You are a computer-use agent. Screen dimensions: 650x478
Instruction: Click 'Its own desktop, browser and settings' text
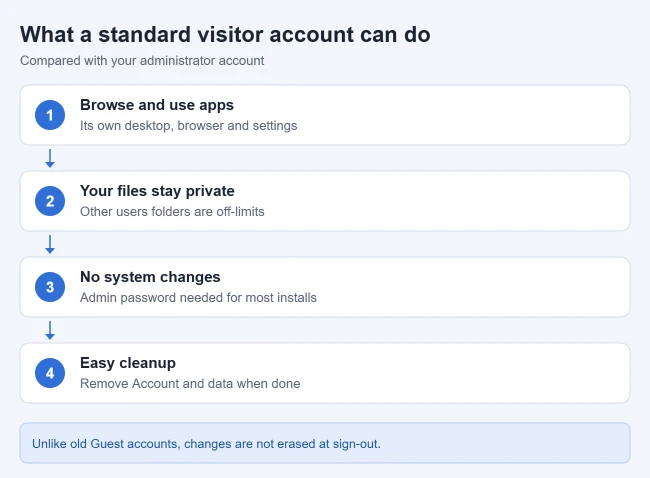click(x=189, y=126)
